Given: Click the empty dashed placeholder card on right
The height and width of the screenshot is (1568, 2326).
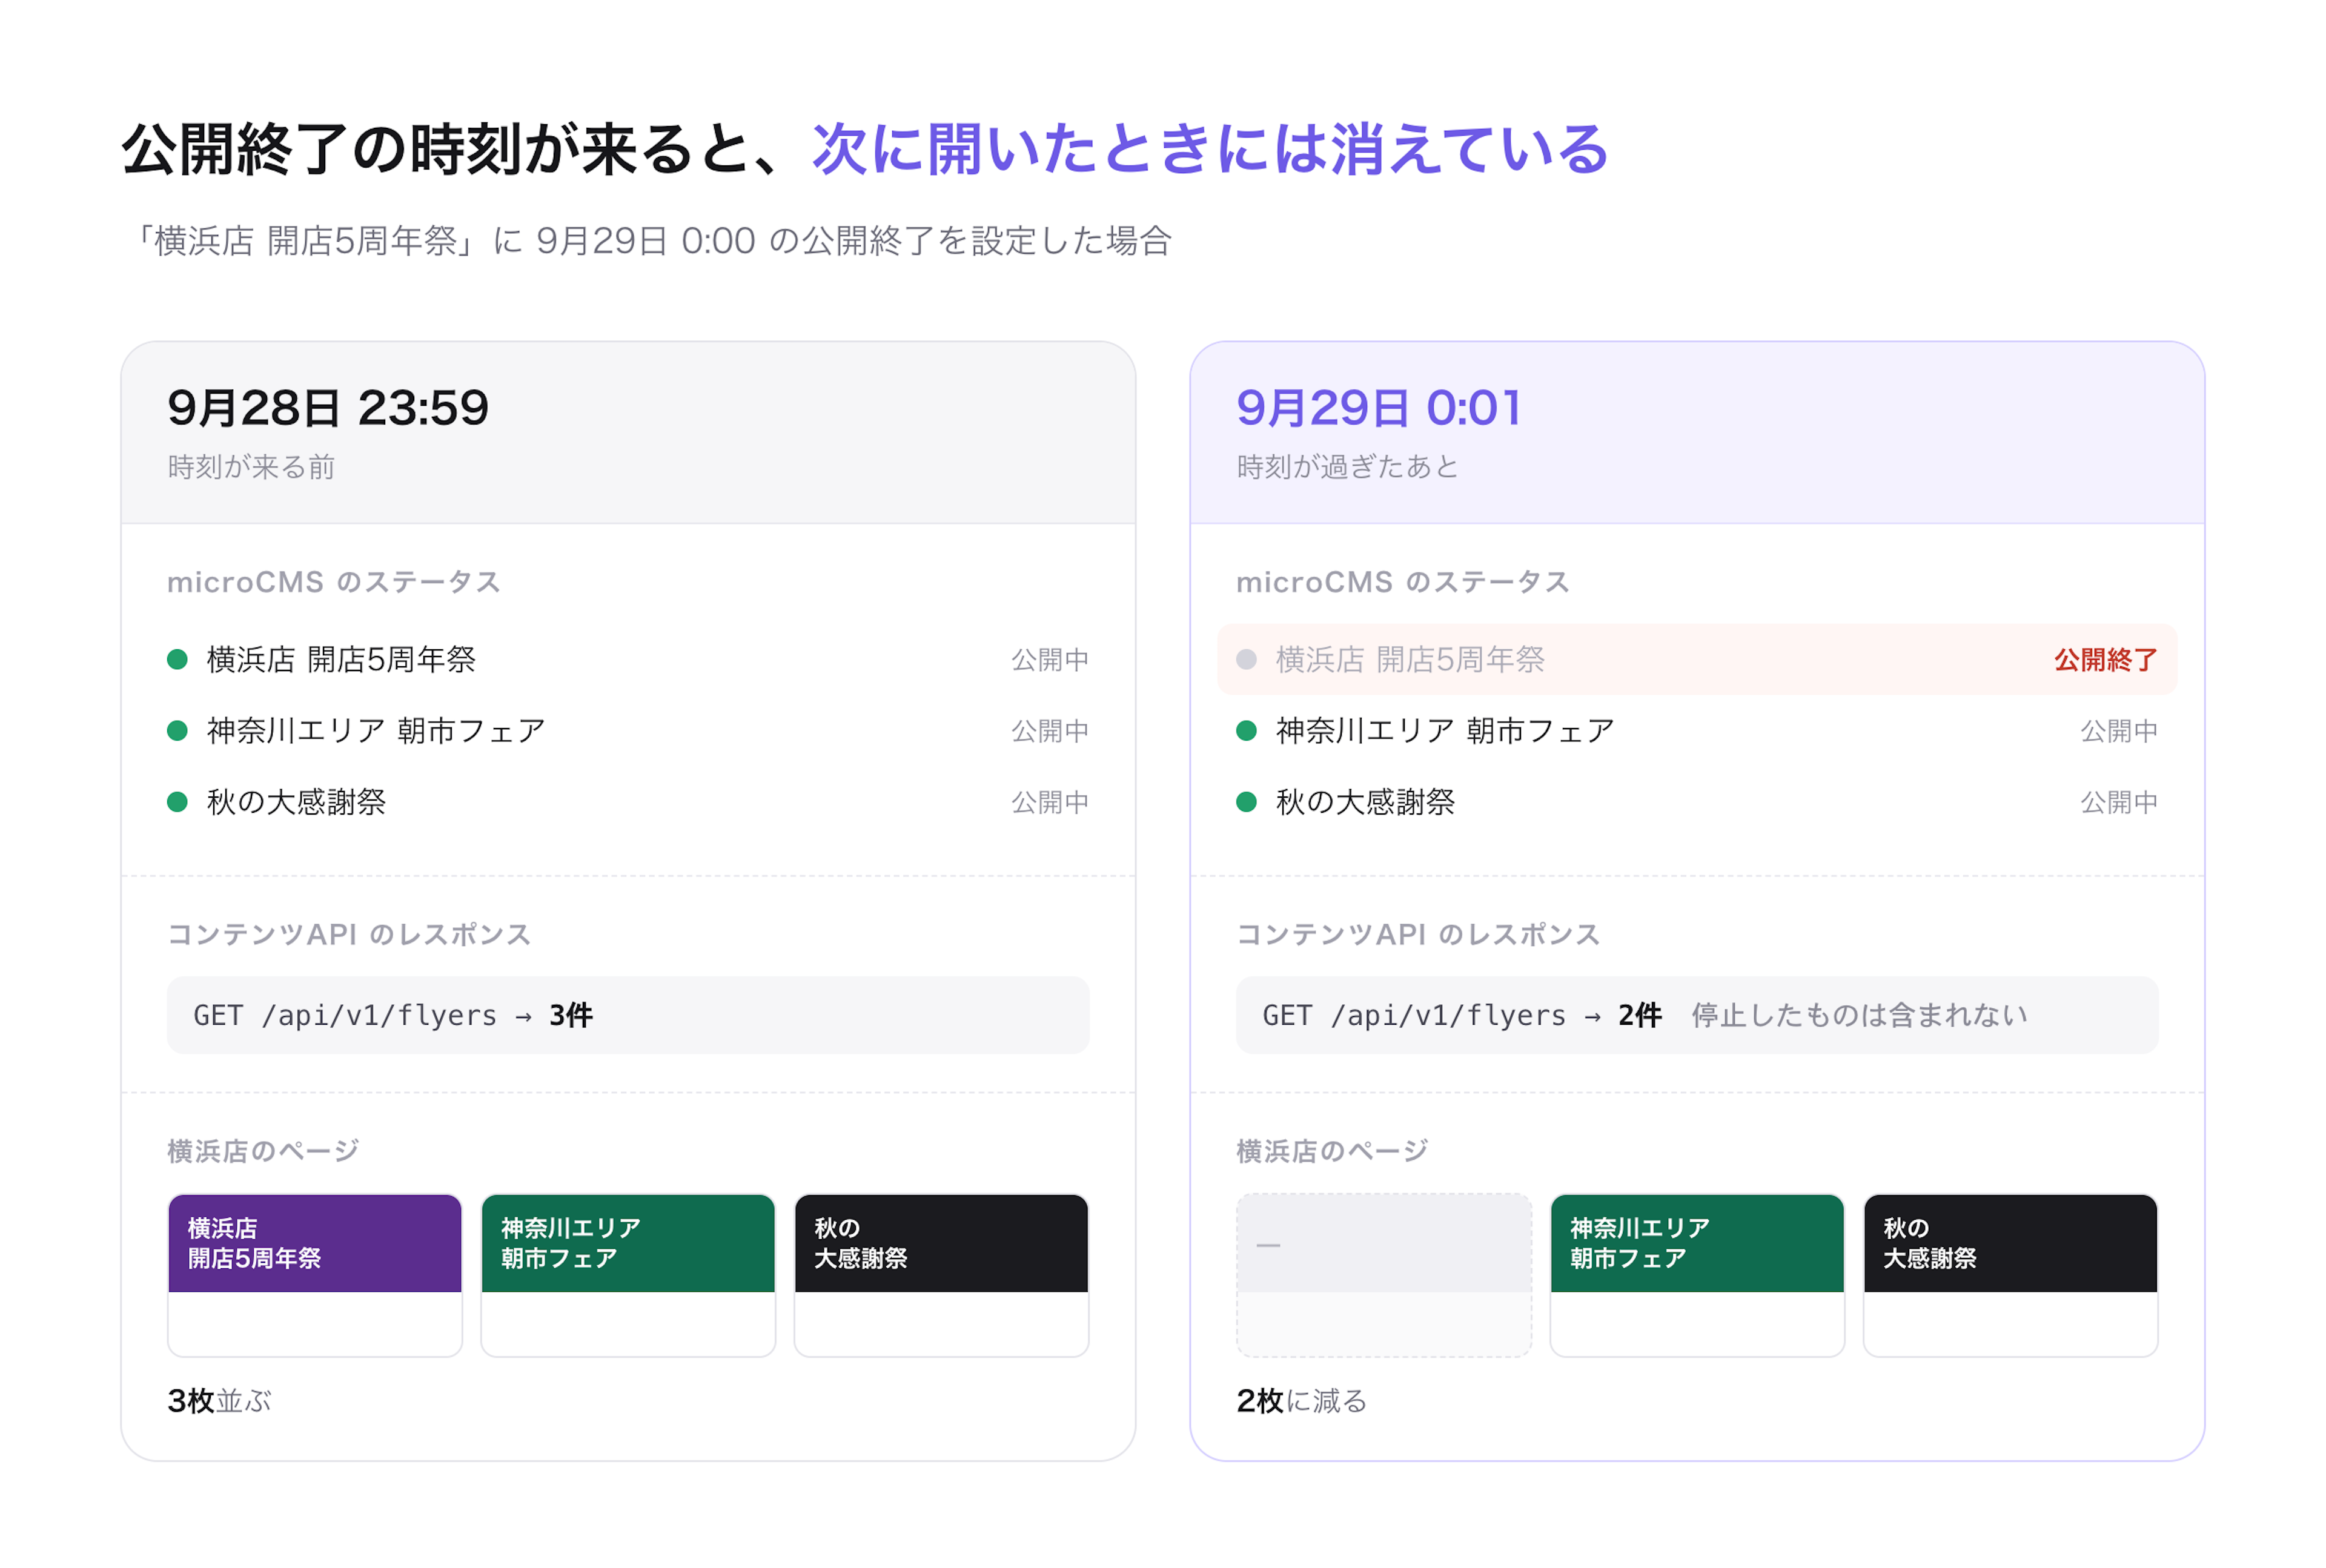Looking at the screenshot, I should (x=1384, y=1275).
